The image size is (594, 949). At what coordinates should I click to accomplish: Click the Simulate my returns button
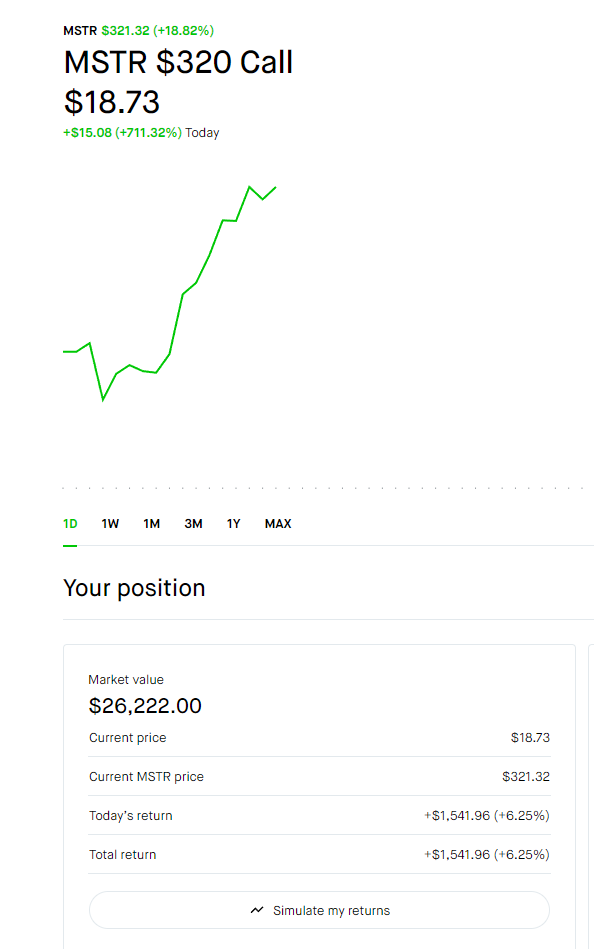(319, 910)
